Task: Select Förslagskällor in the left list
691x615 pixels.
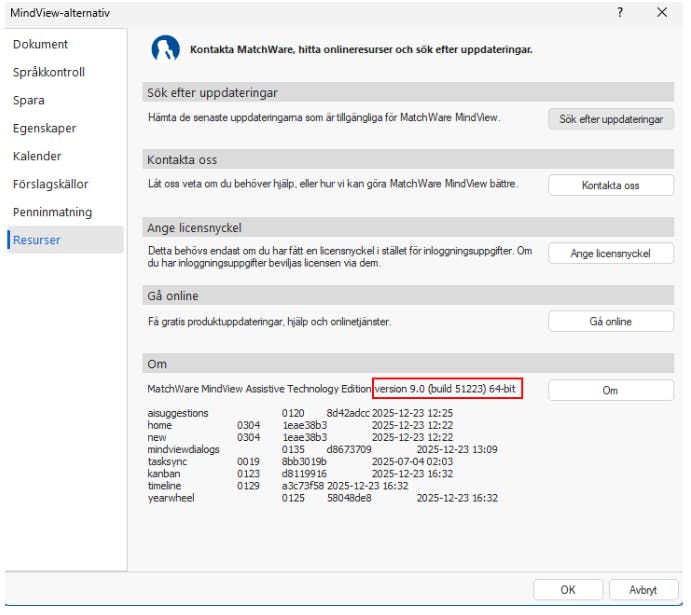Action: click(x=51, y=184)
